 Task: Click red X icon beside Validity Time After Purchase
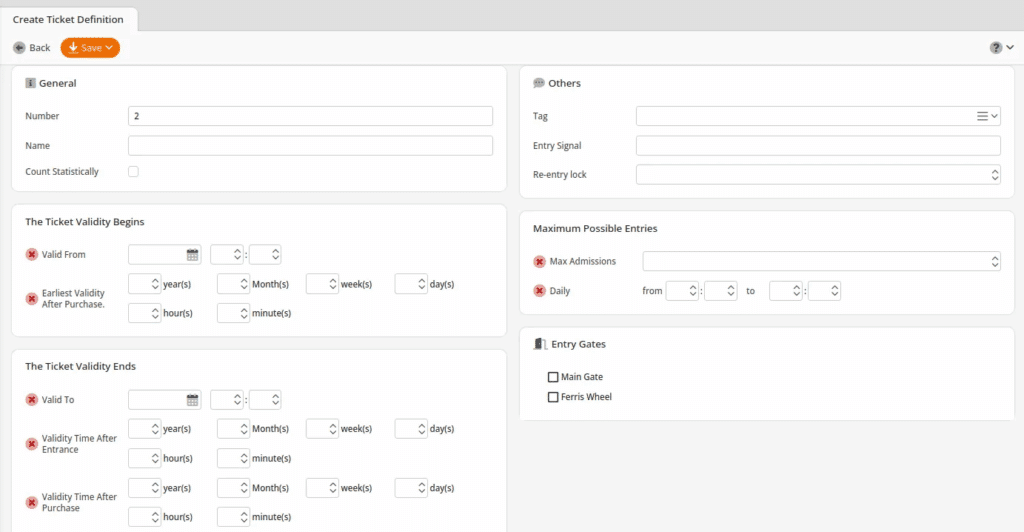(31, 502)
